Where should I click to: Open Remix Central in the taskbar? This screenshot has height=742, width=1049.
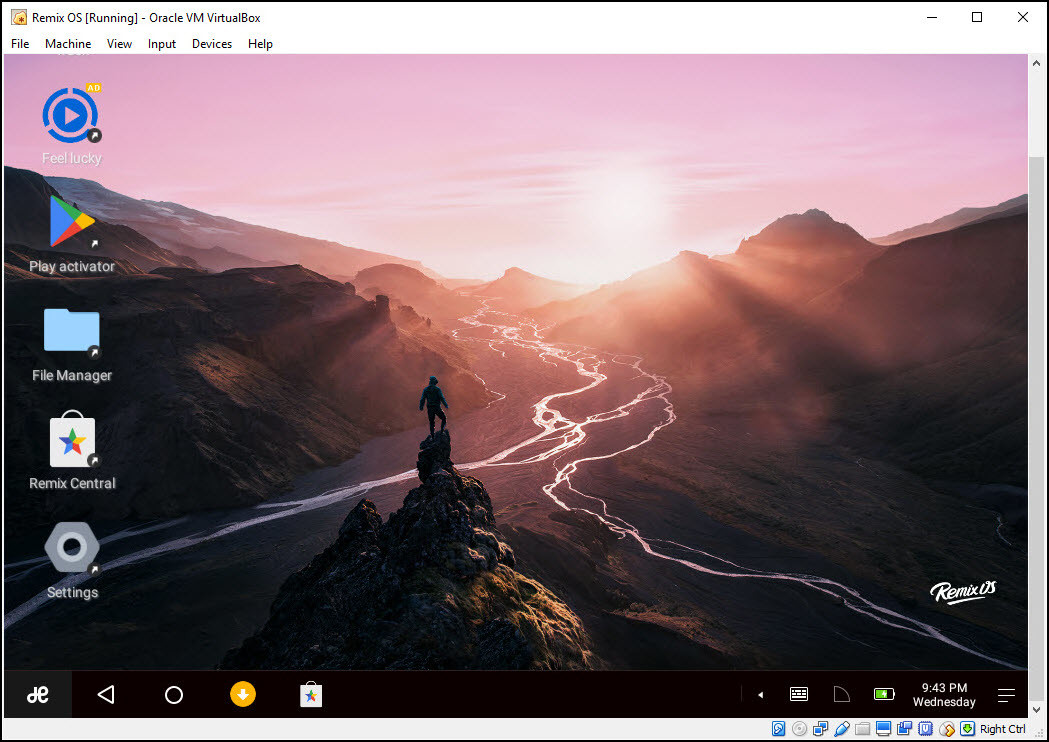pos(311,694)
